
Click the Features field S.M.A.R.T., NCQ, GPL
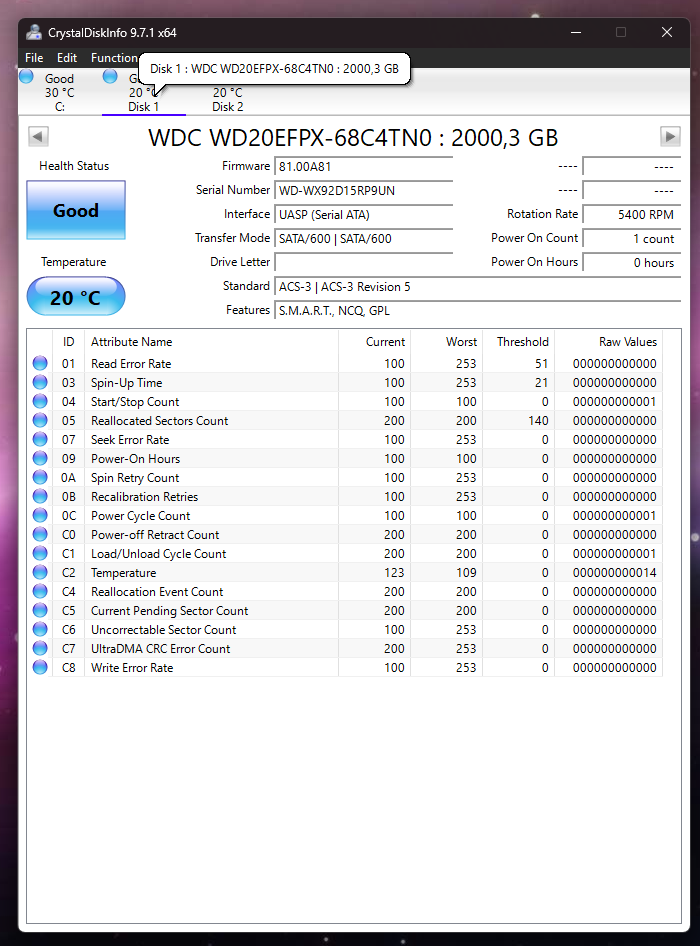coord(477,311)
